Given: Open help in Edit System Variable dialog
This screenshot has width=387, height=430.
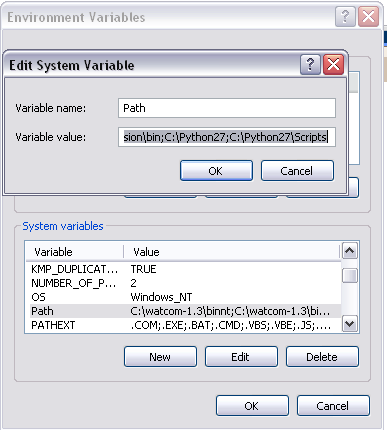Looking at the screenshot, I should (x=310, y=64).
